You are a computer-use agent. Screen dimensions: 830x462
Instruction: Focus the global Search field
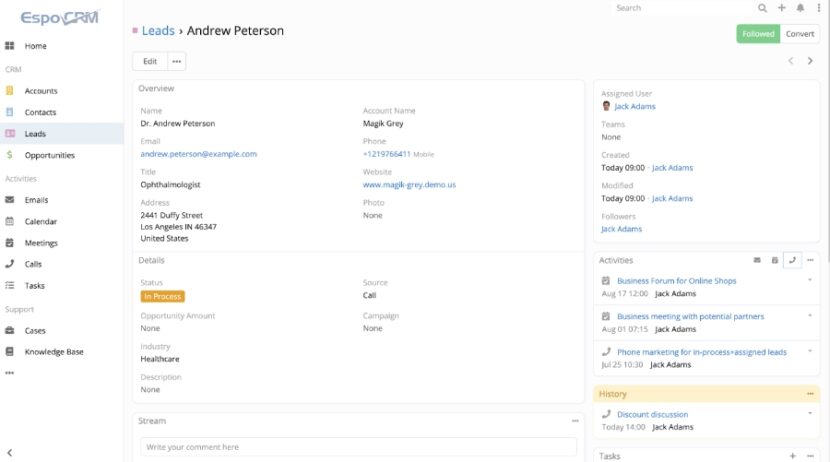coord(683,8)
